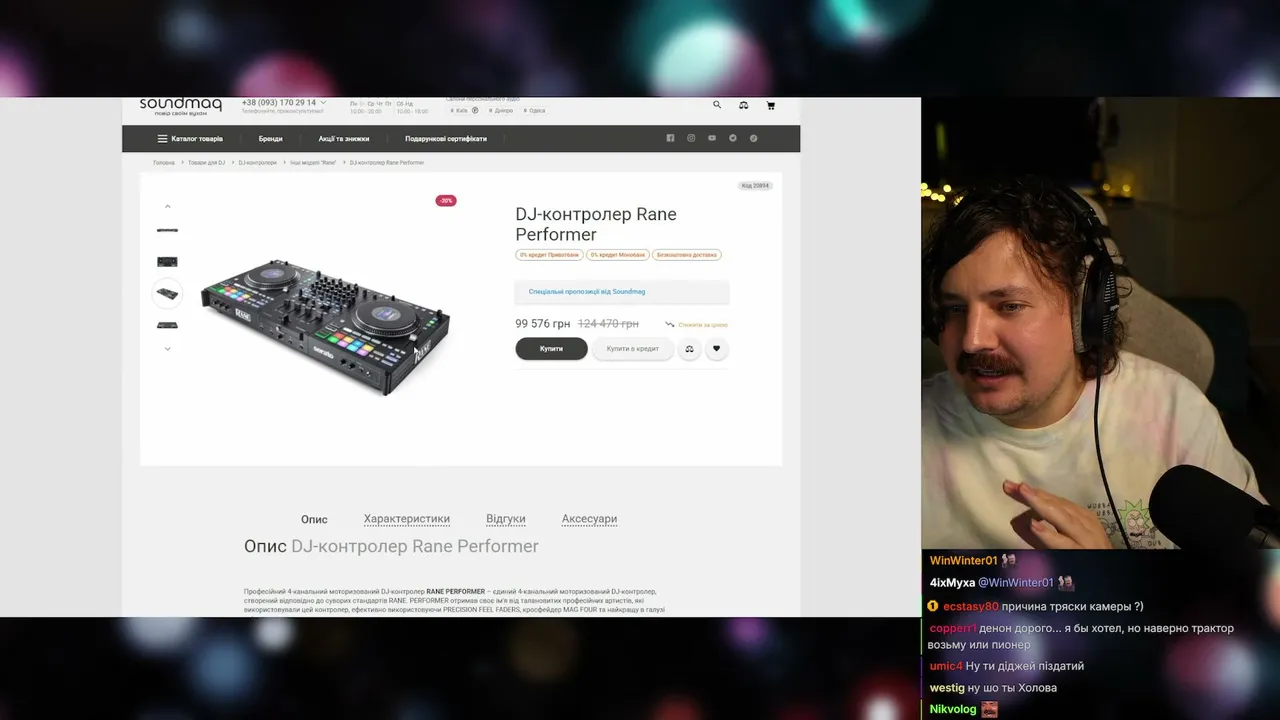Select the first product thumbnail
The height and width of the screenshot is (720, 1280).
coord(167,230)
